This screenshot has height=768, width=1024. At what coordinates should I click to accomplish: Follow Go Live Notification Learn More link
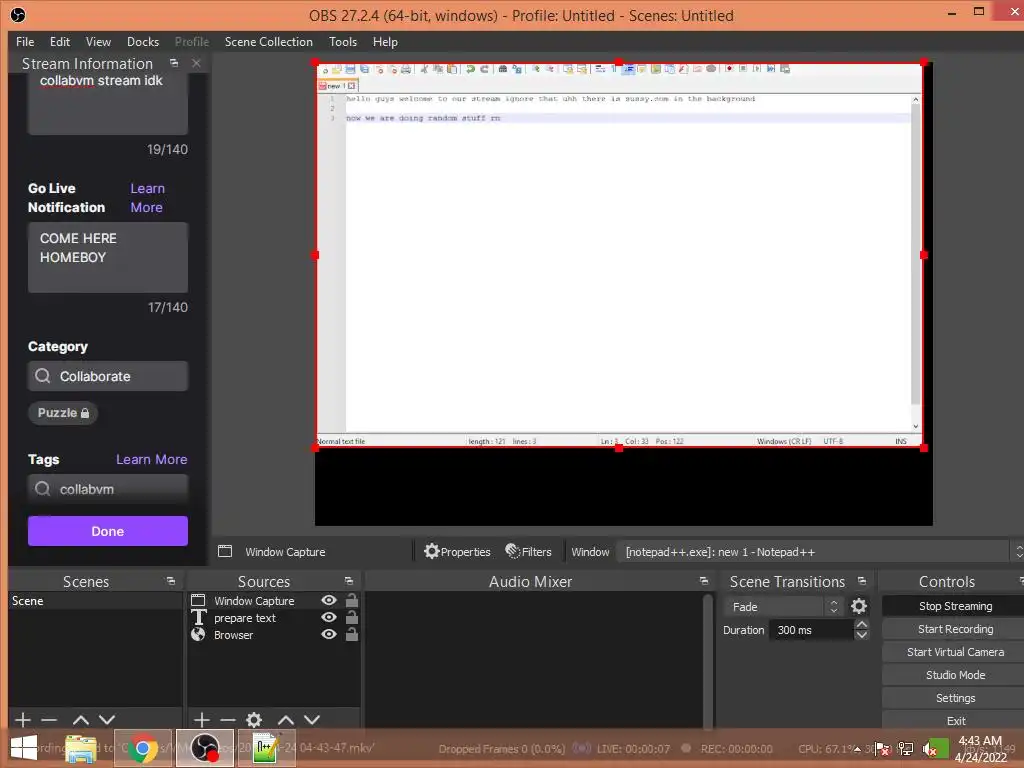pos(147,198)
